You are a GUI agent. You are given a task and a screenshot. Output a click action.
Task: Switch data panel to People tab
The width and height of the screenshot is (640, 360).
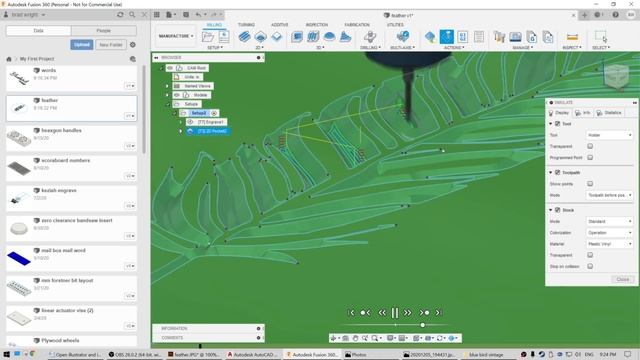[104, 31]
